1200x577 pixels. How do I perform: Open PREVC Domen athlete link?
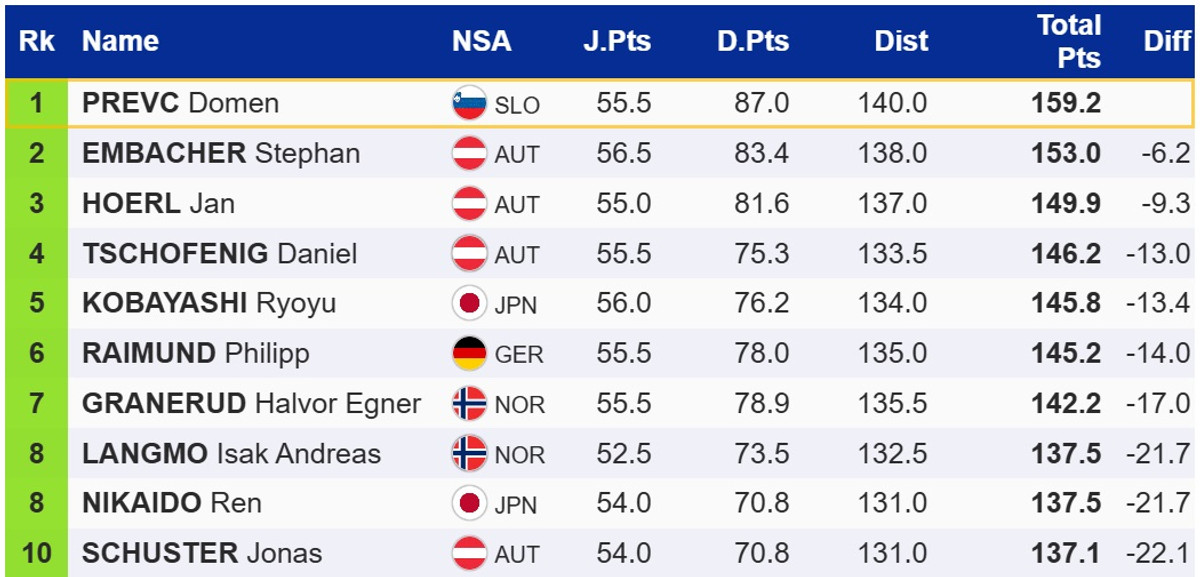[x=180, y=104]
